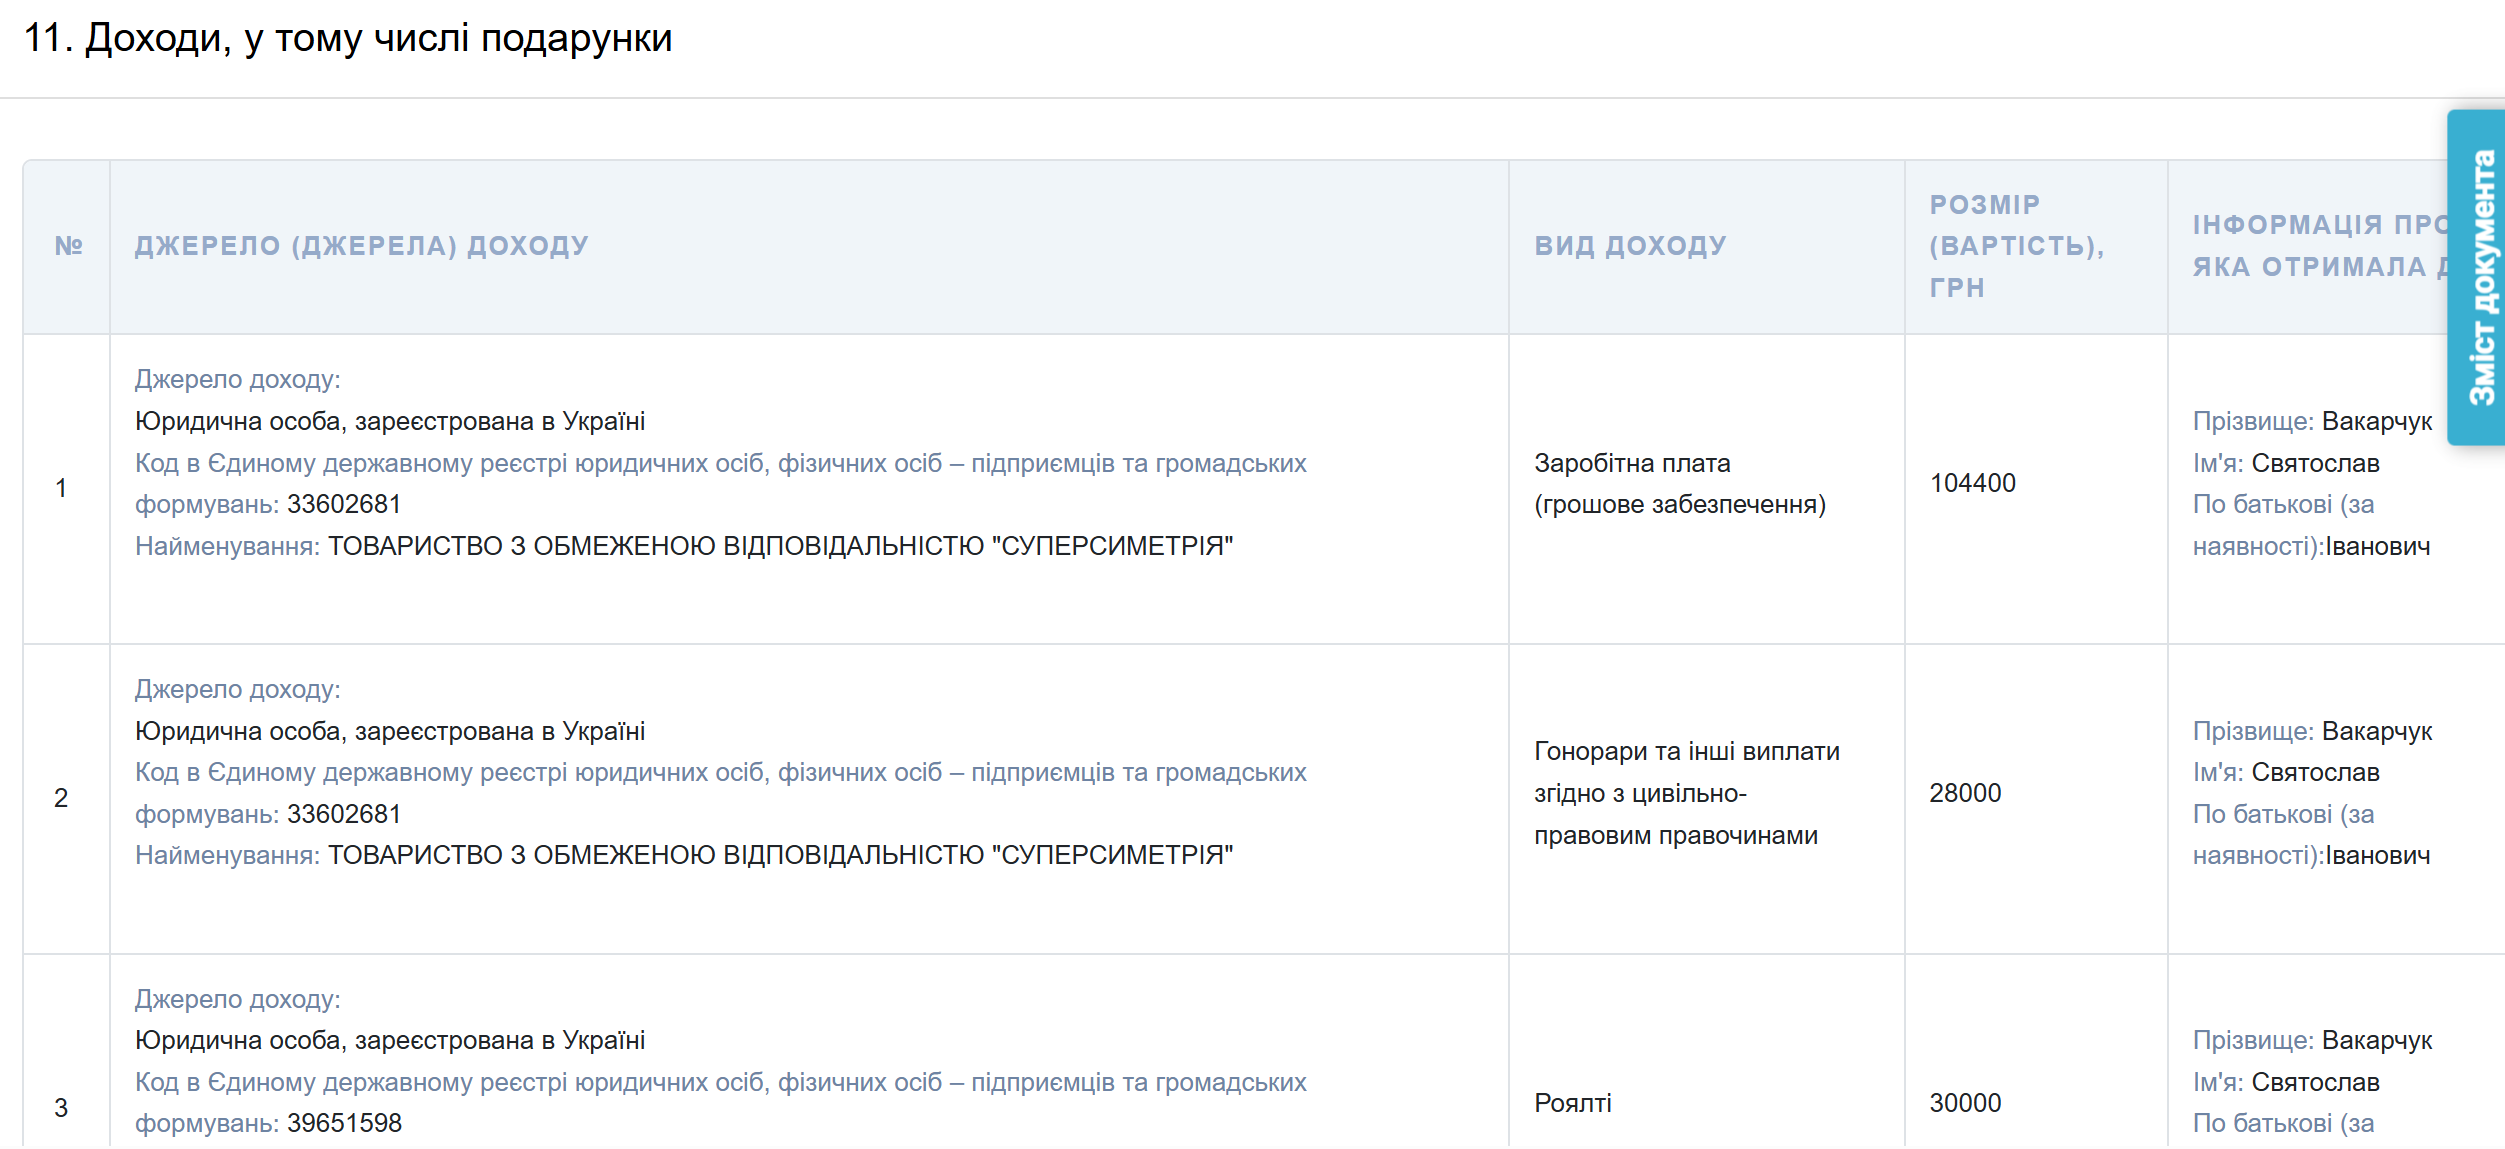Image resolution: width=2505 pixels, height=1149 pixels.
Task: Click row number 2 cell
Action: pyautogui.click(x=61, y=798)
